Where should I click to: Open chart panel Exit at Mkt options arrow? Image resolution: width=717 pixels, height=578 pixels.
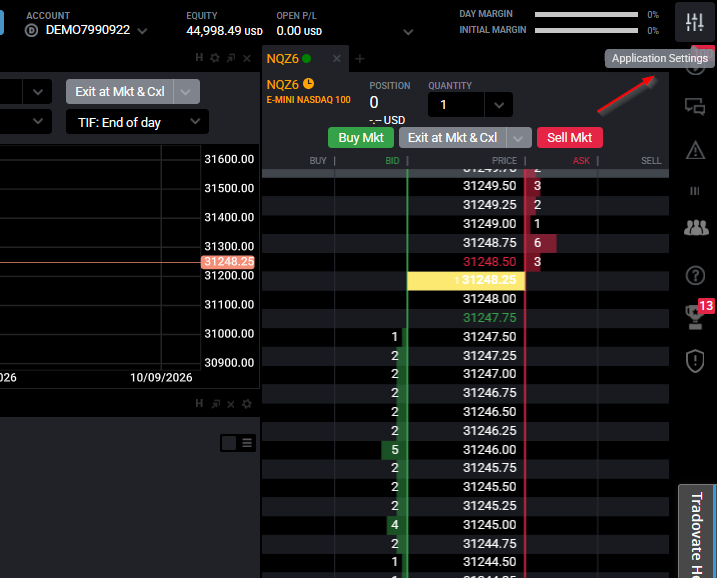coord(186,92)
